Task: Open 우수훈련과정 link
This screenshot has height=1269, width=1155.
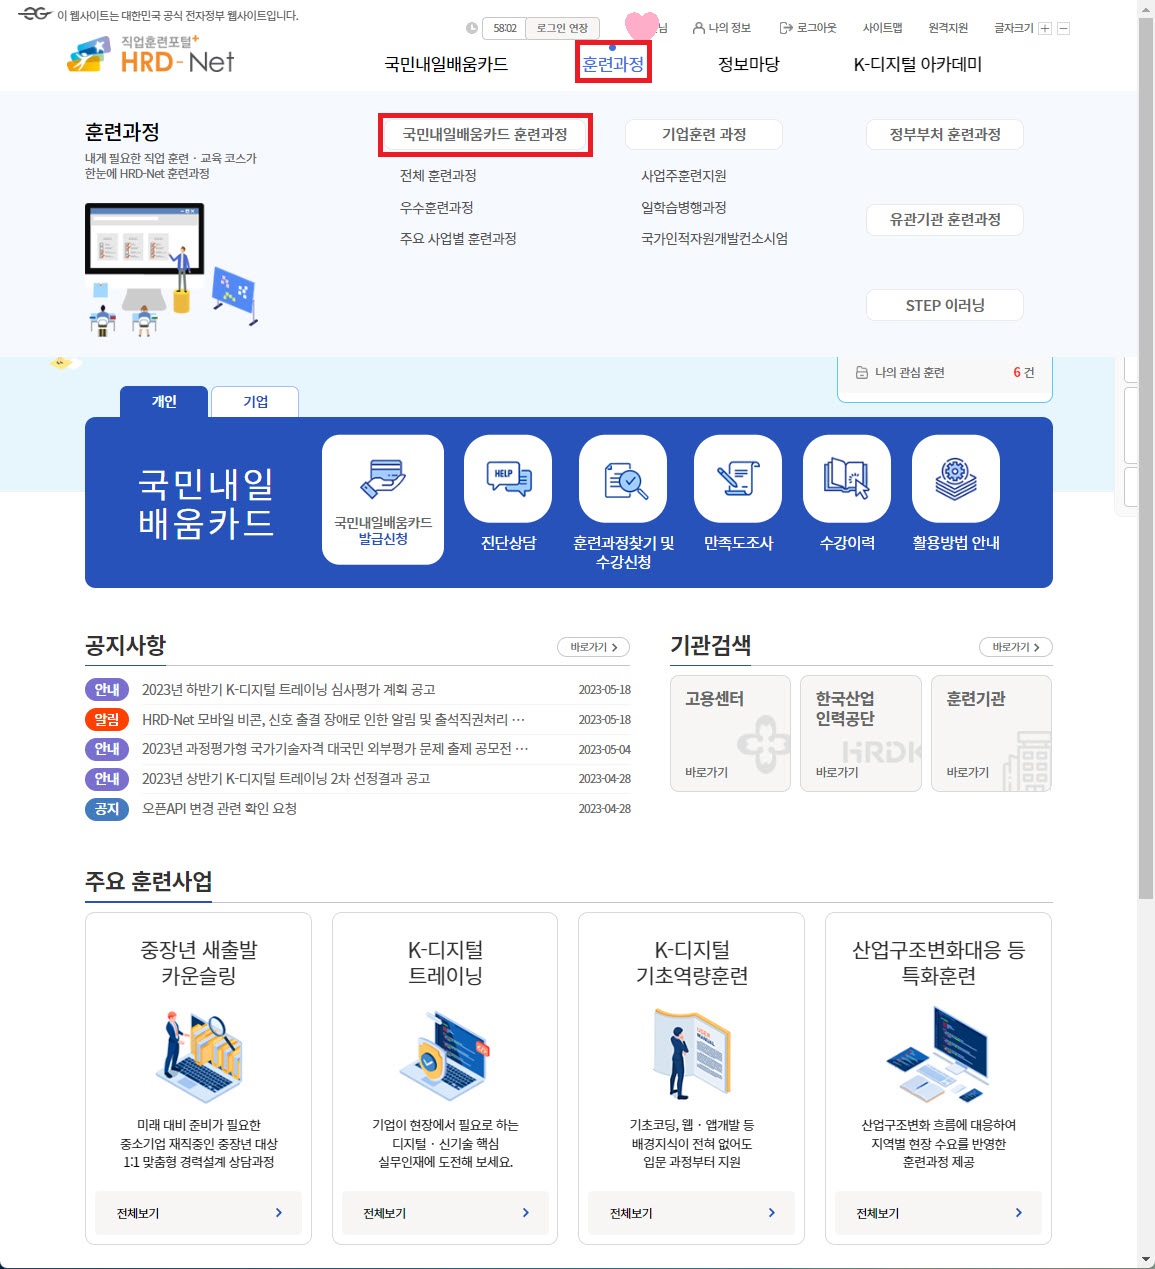Action: (x=436, y=208)
